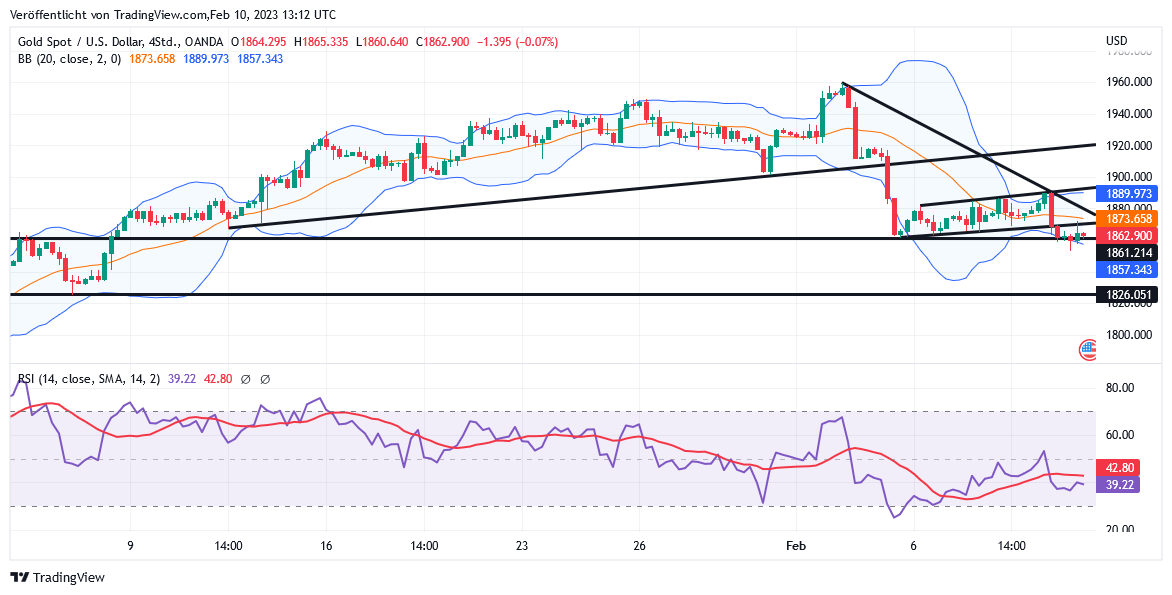This screenshot has height=595, width=1172.
Task: Click the purple 39.22 RSI value tag
Action: (x=1119, y=484)
